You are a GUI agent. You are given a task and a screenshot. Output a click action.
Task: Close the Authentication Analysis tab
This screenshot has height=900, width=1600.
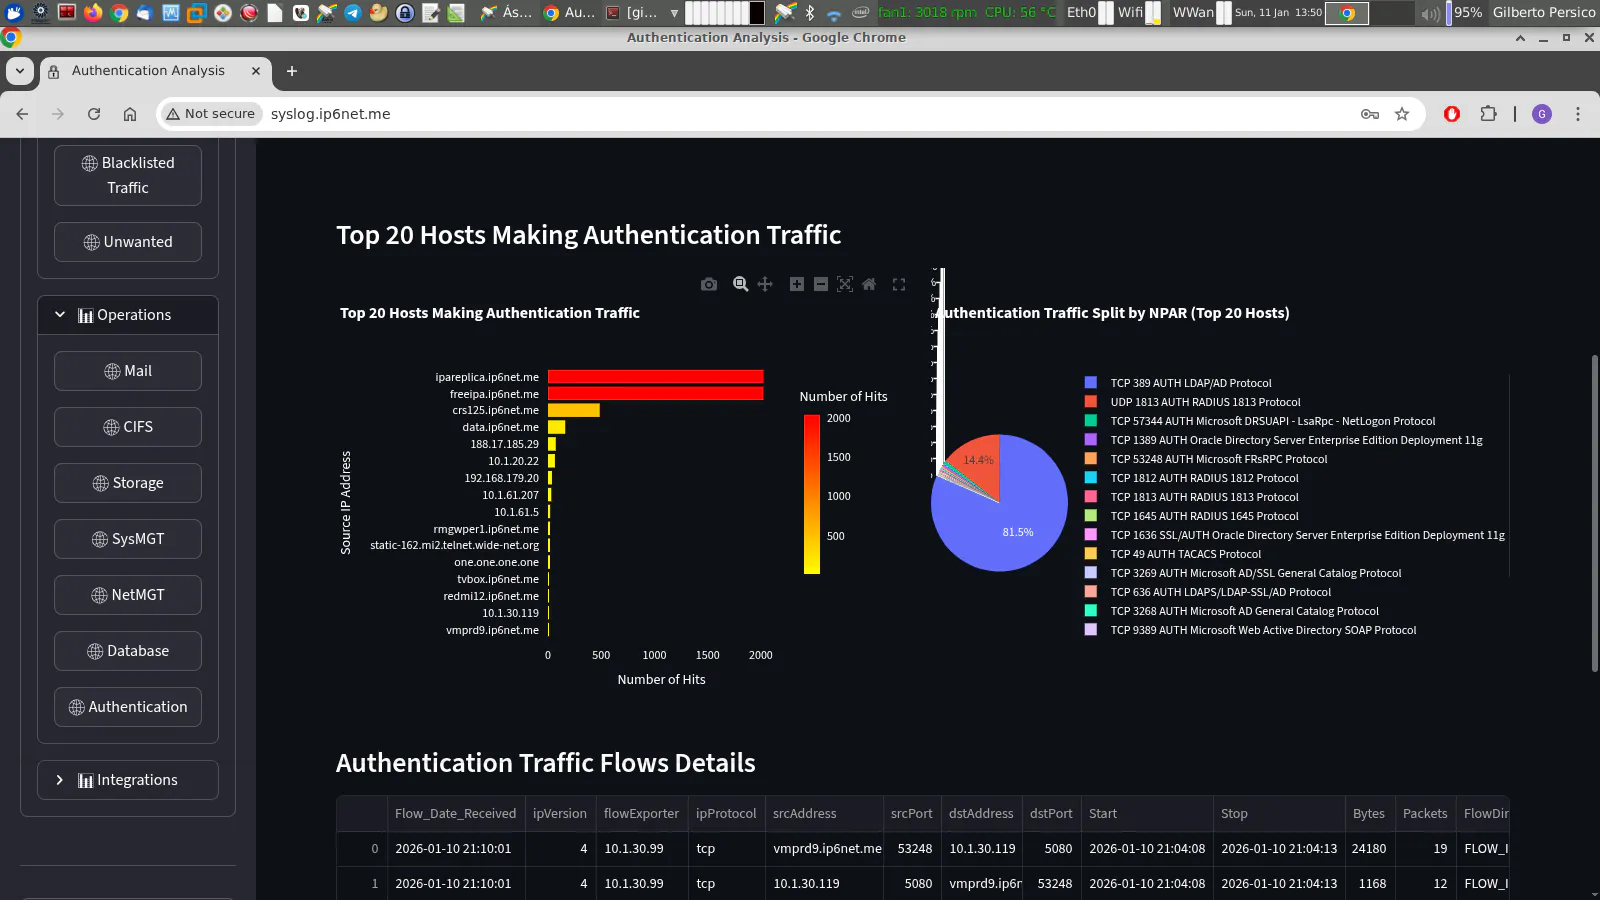click(x=256, y=71)
